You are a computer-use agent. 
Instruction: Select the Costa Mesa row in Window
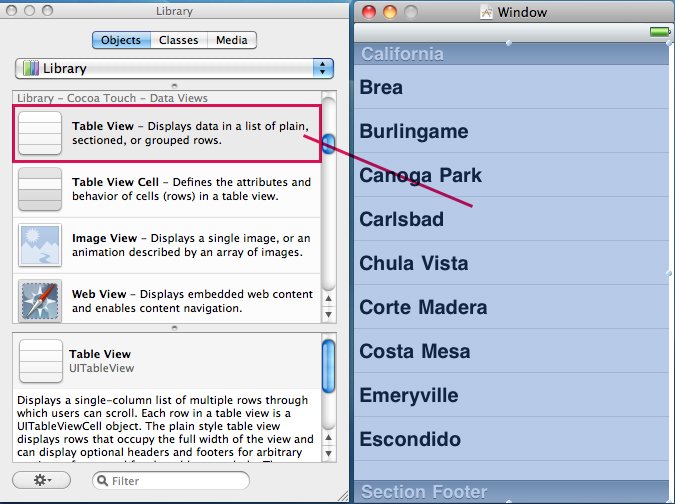511,351
